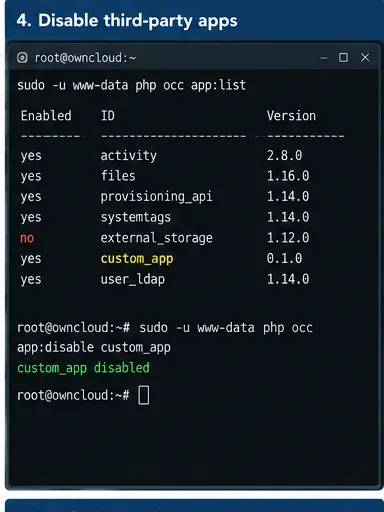Select the yellow 'custom_app' app ID
Screen dimensions: 384x512
[137, 259]
